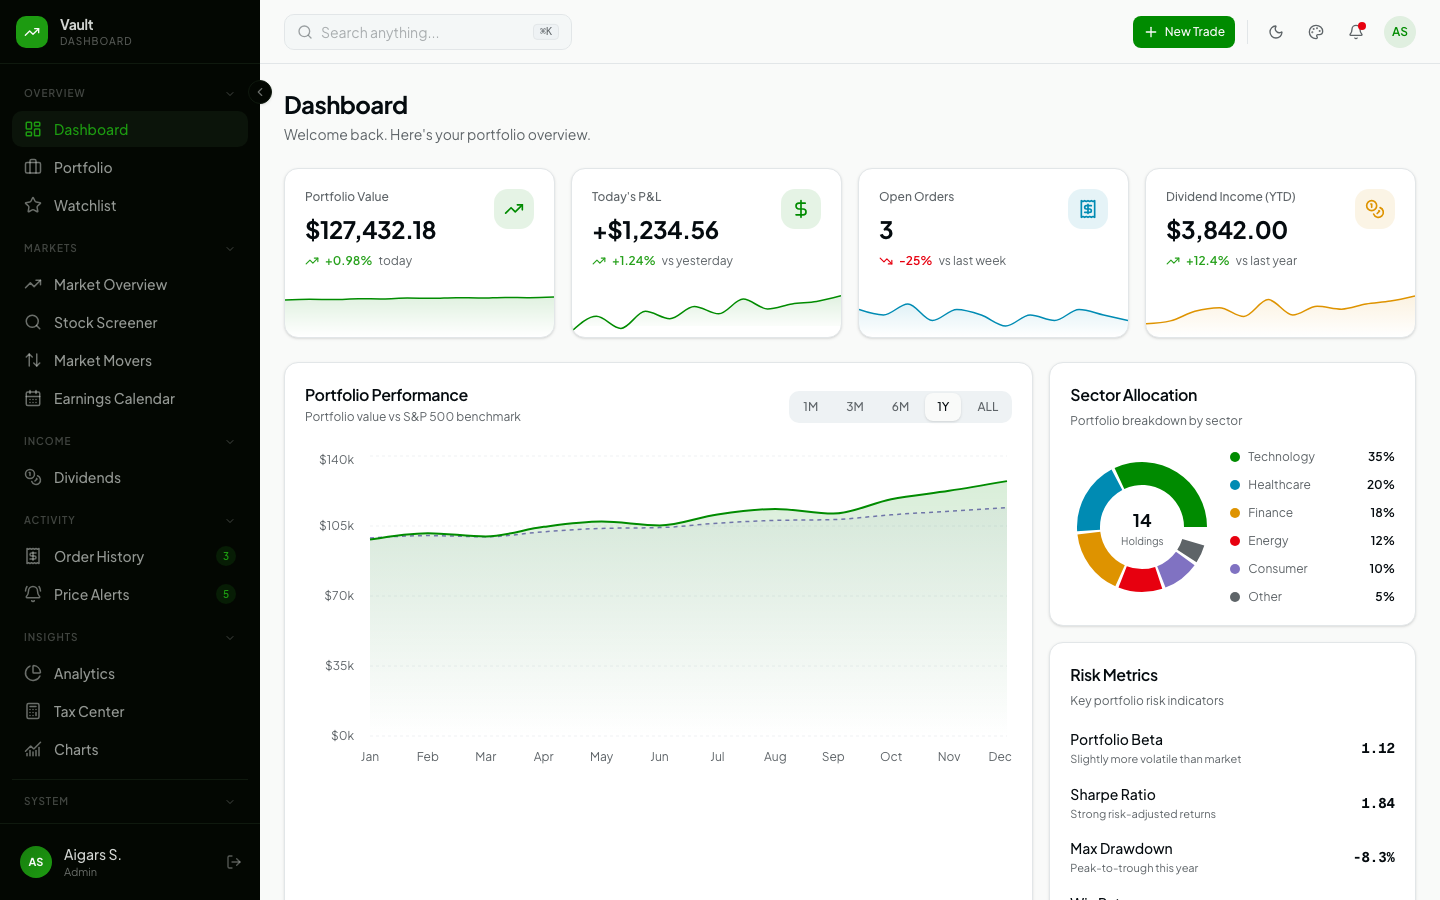This screenshot has height=900, width=1440.
Task: Click the Dividends coin icon
Action: coord(33,477)
